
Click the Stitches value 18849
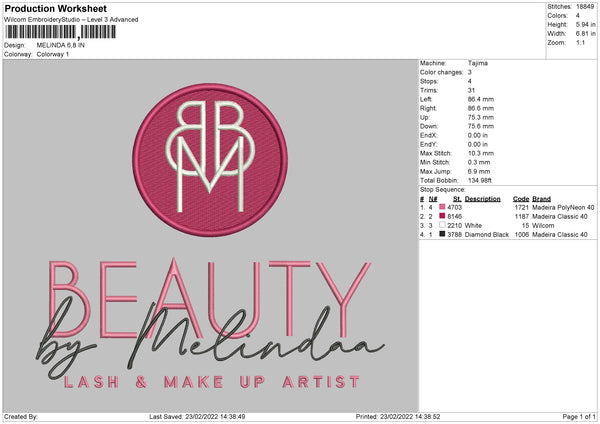(x=585, y=7)
